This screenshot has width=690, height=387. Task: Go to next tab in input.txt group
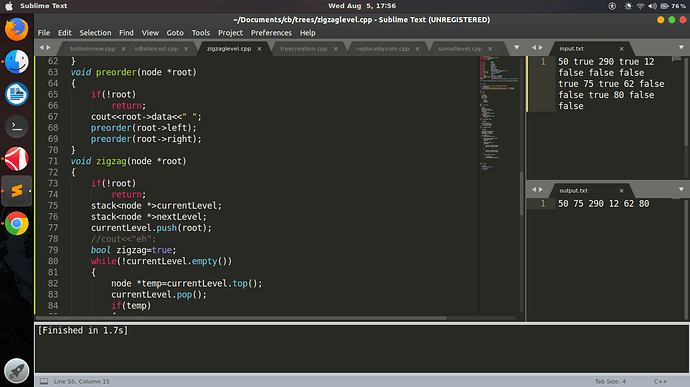click(541, 48)
